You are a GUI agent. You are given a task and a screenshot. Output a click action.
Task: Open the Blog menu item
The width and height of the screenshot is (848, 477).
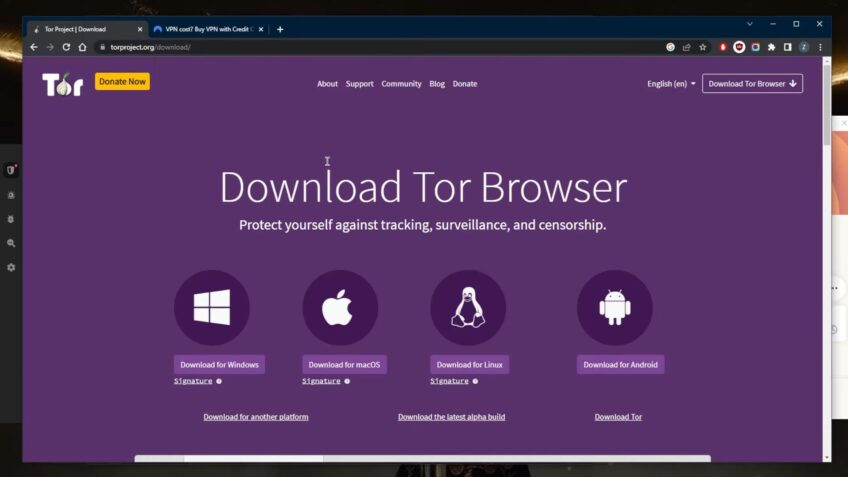click(437, 84)
